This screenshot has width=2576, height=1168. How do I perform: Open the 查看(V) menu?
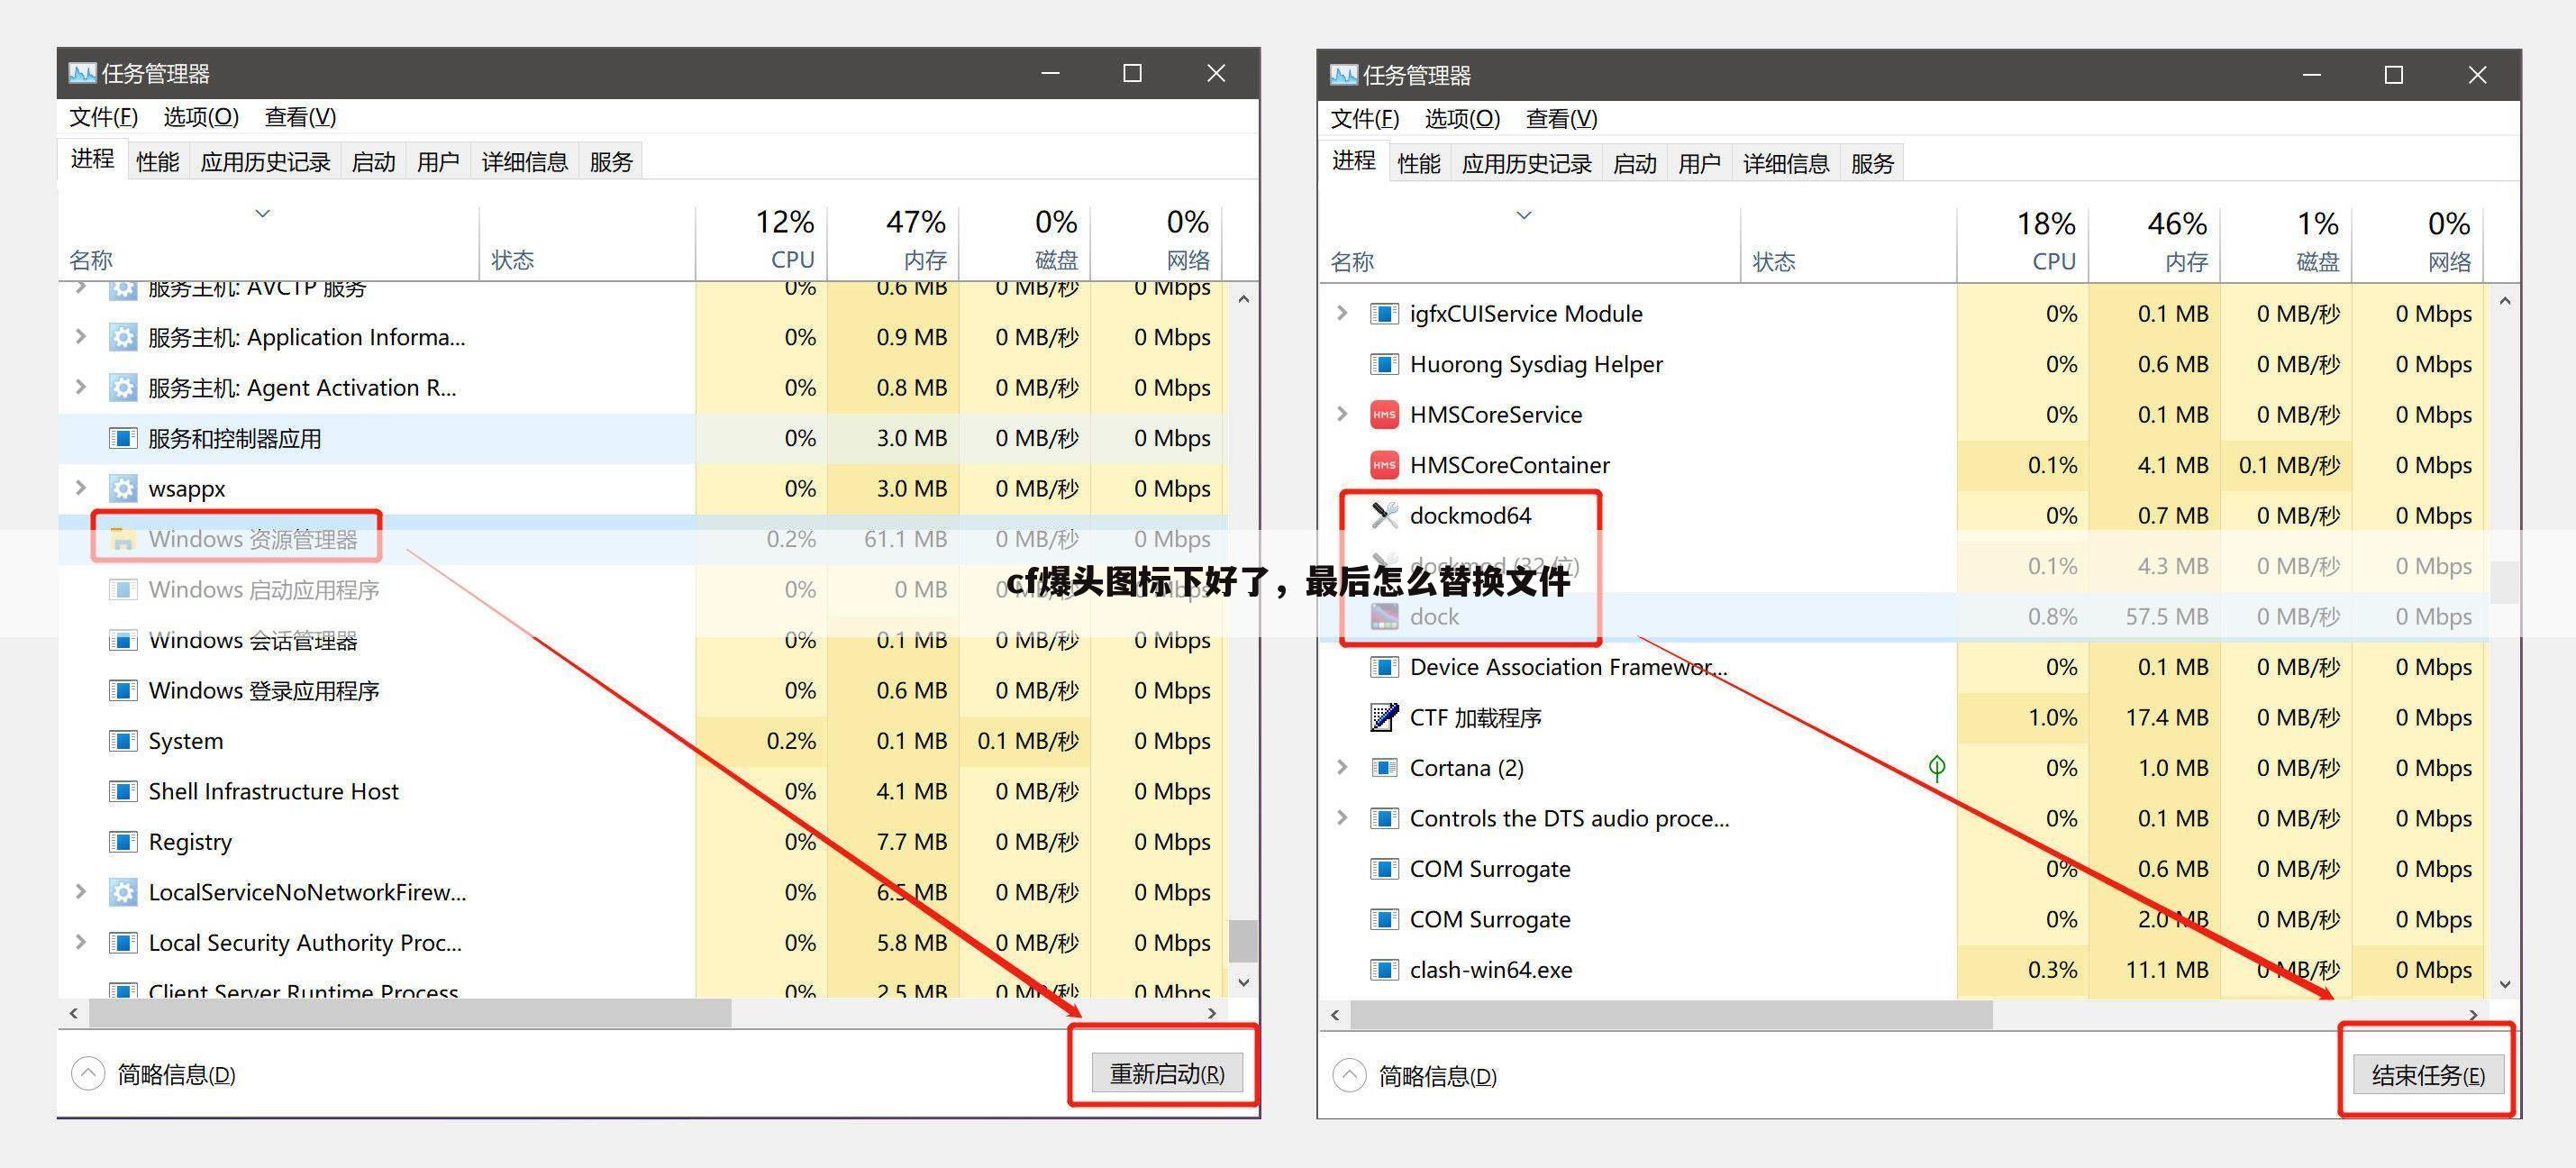coord(299,117)
